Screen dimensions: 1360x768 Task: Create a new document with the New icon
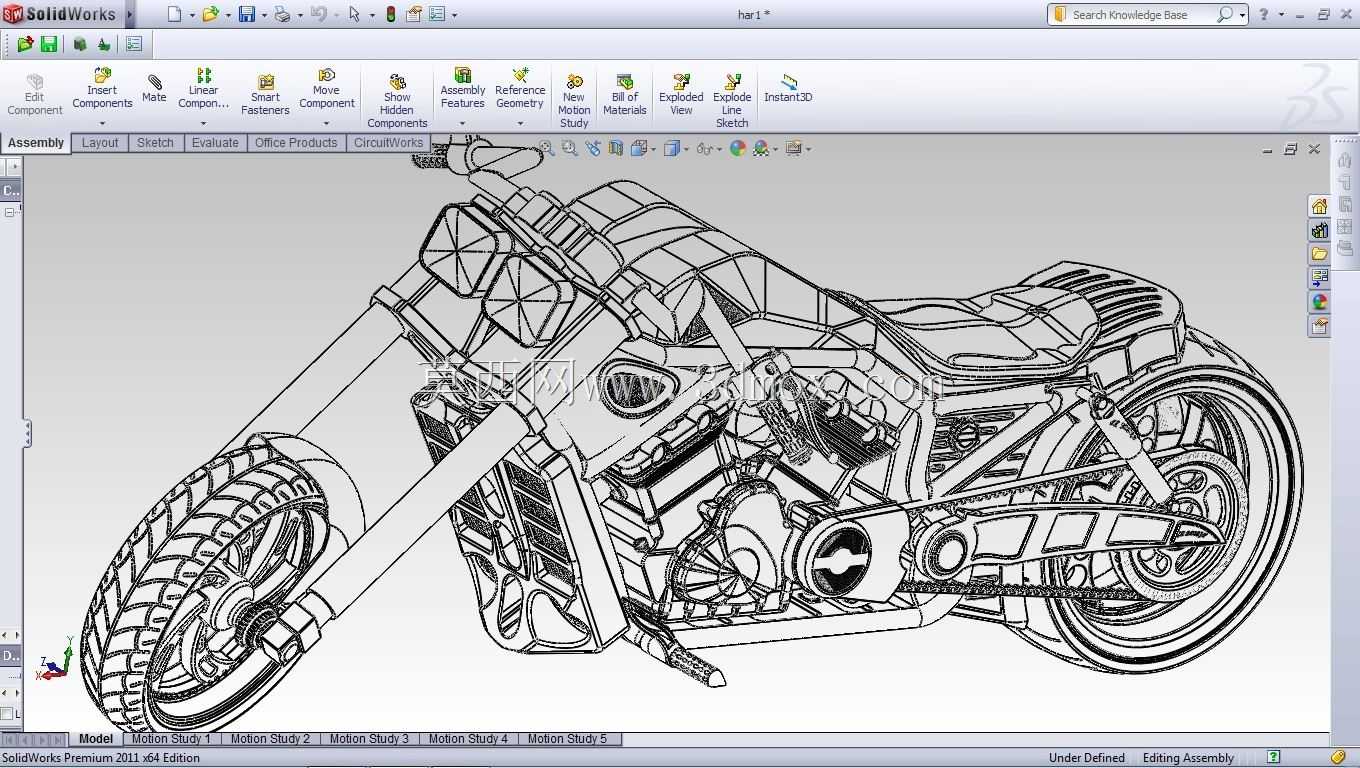tap(174, 14)
